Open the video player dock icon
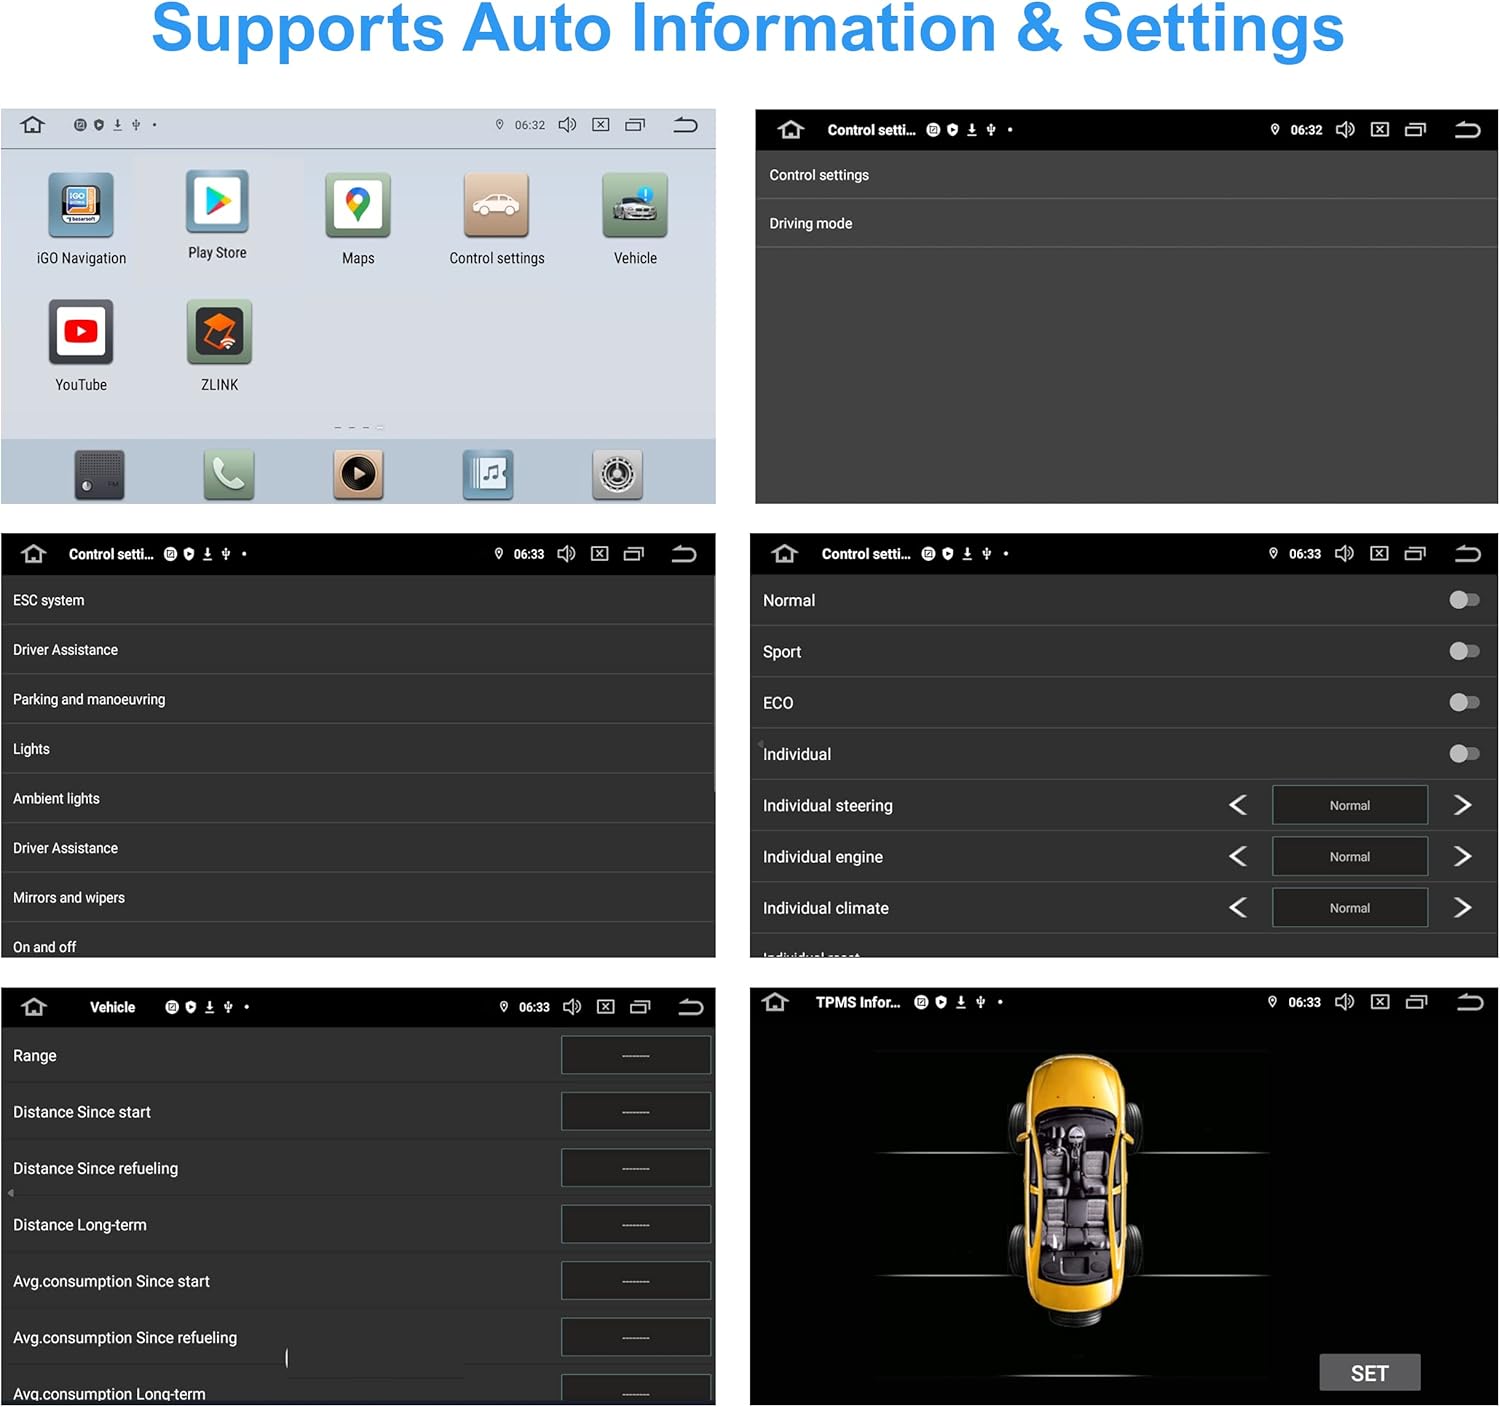 (358, 474)
